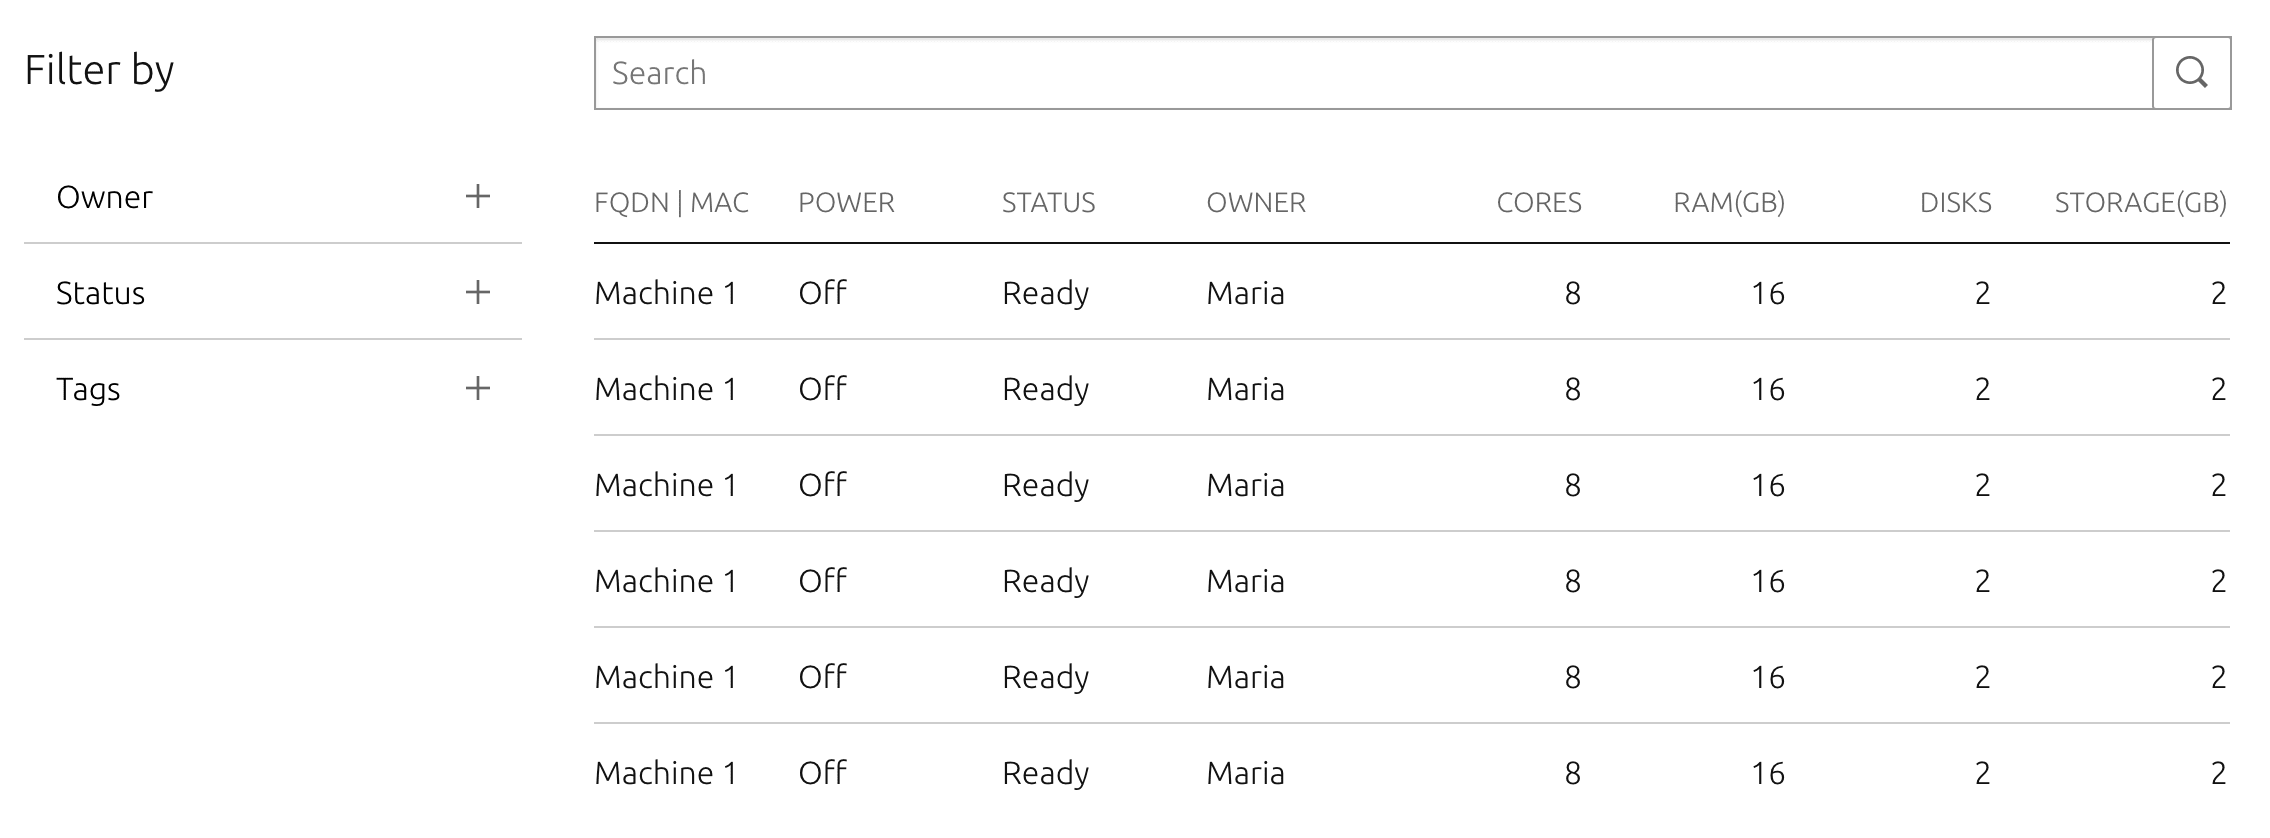2270x838 pixels.
Task: Click Maria owner in second row
Action: coord(1245,389)
